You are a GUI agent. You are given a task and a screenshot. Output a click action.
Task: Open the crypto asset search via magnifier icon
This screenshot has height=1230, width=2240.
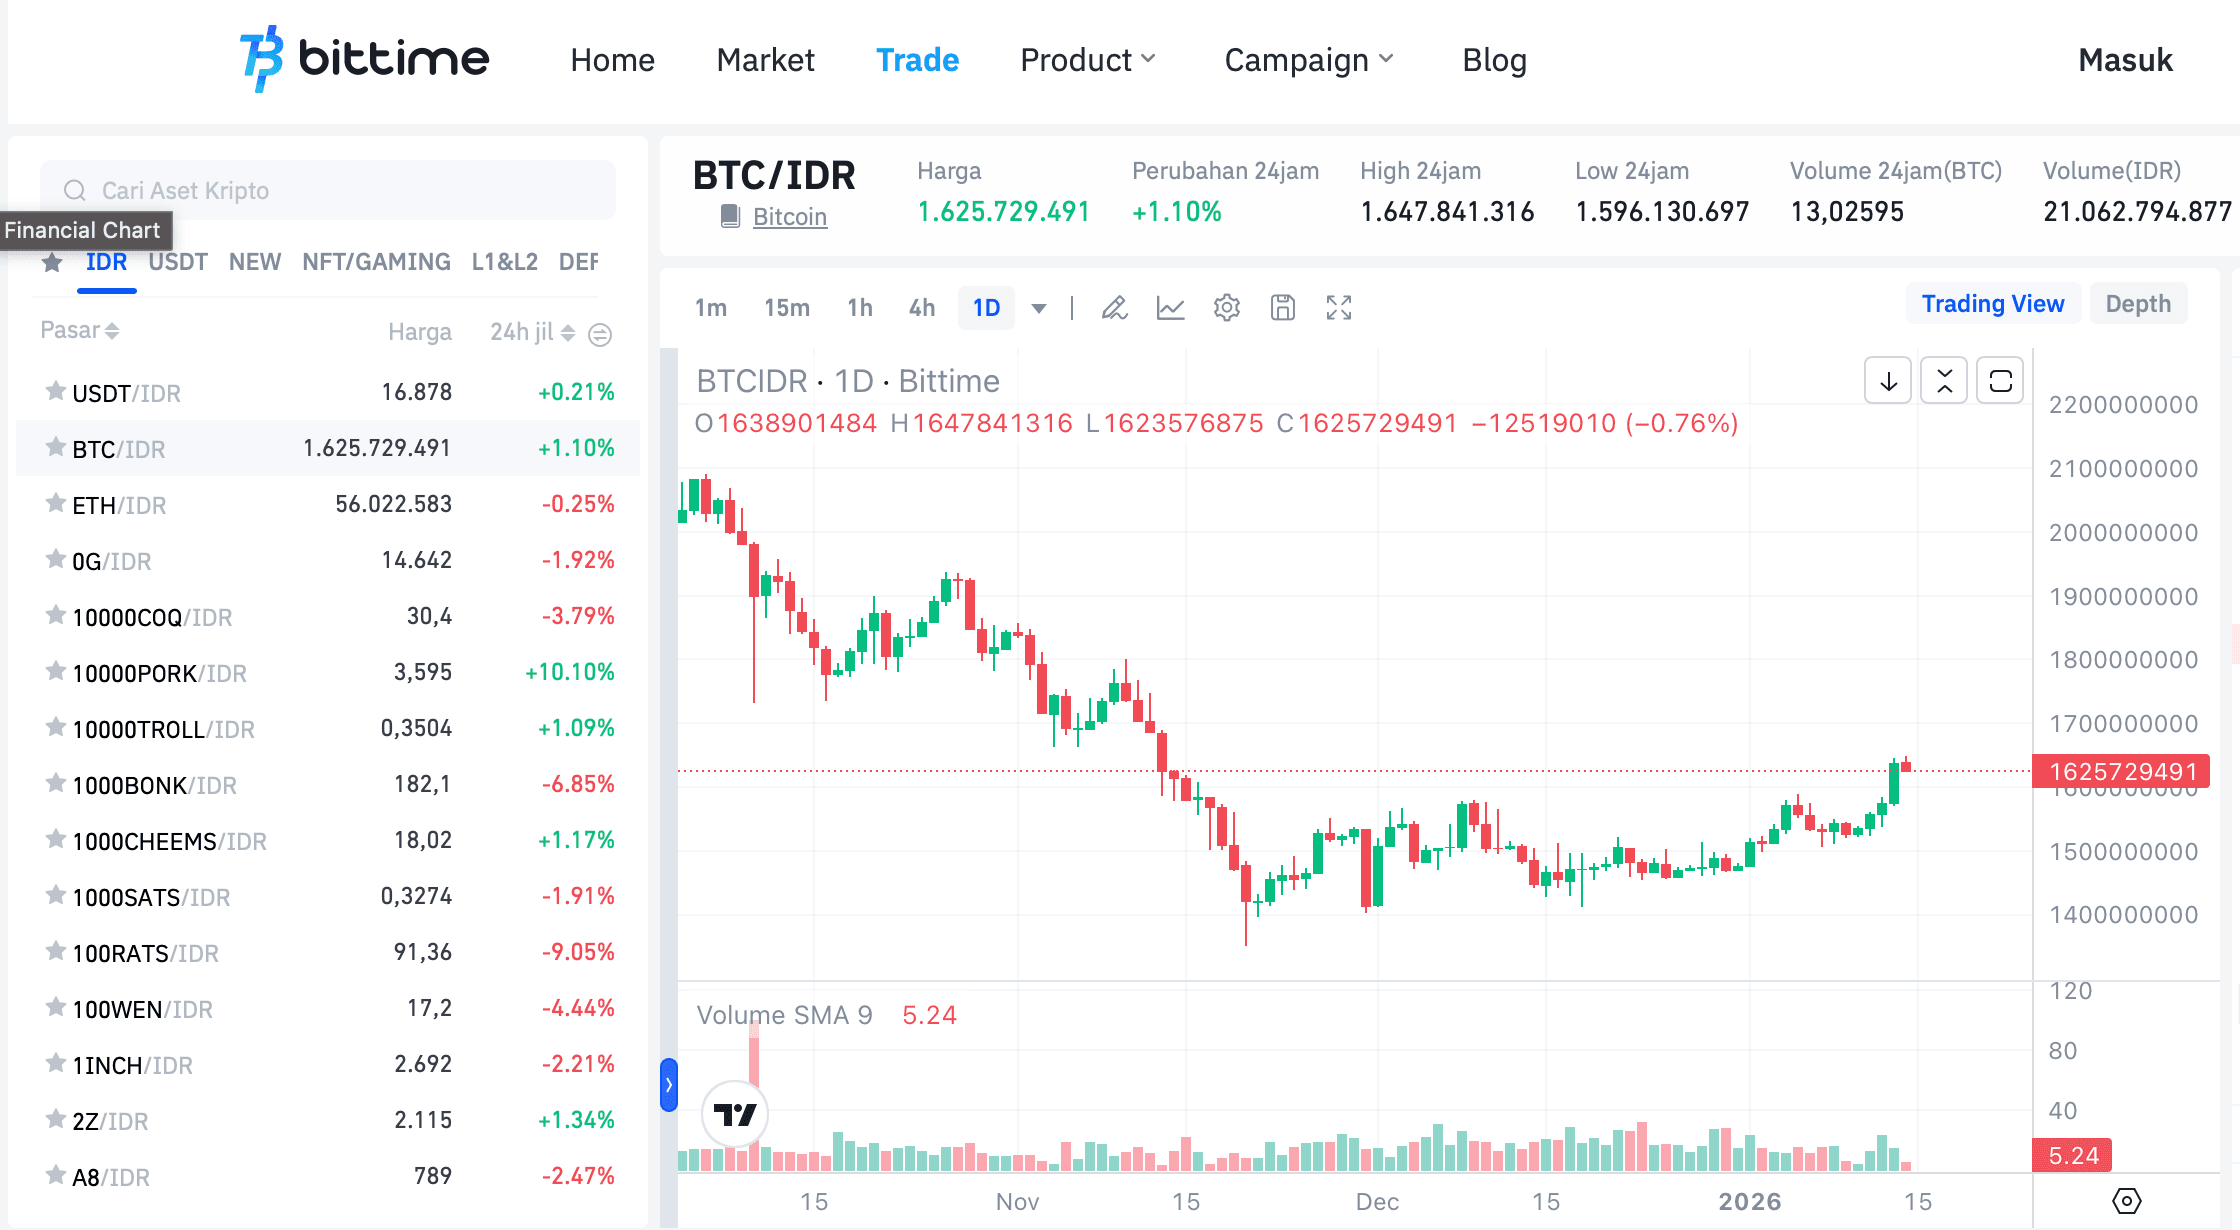pos(75,190)
